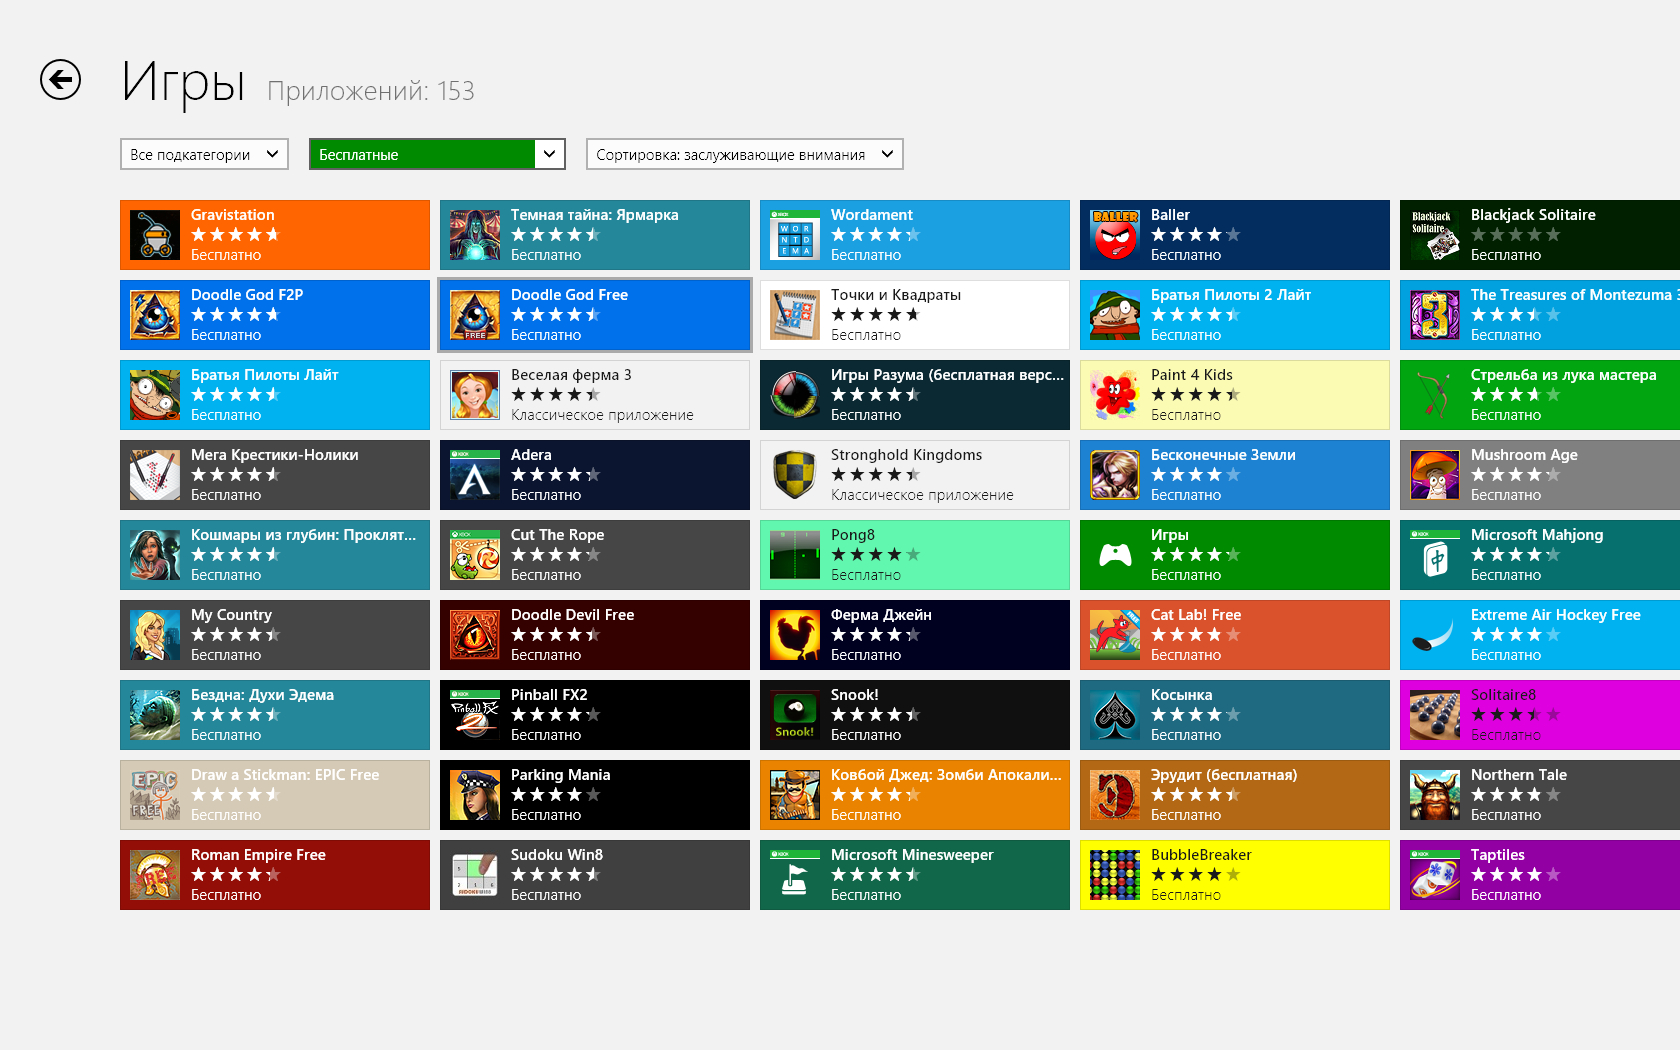Open the Sudoku Win8 icon

point(475,875)
